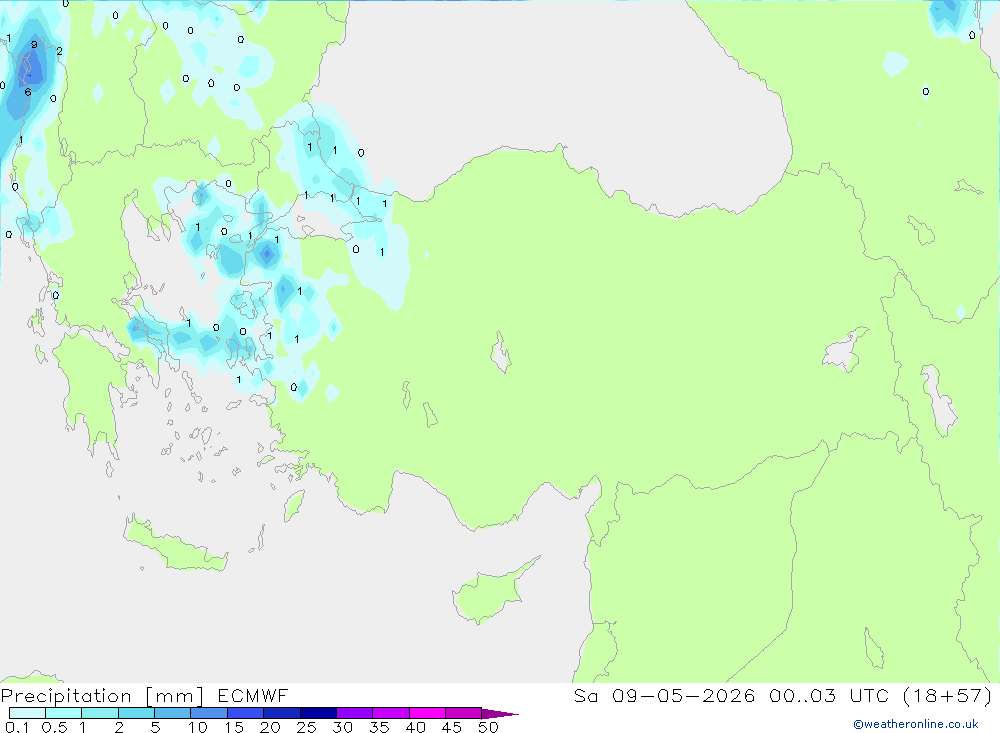This screenshot has height=733, width=1000.
Task: Pick the purple swatch between 30 and 35
Action: (354, 713)
